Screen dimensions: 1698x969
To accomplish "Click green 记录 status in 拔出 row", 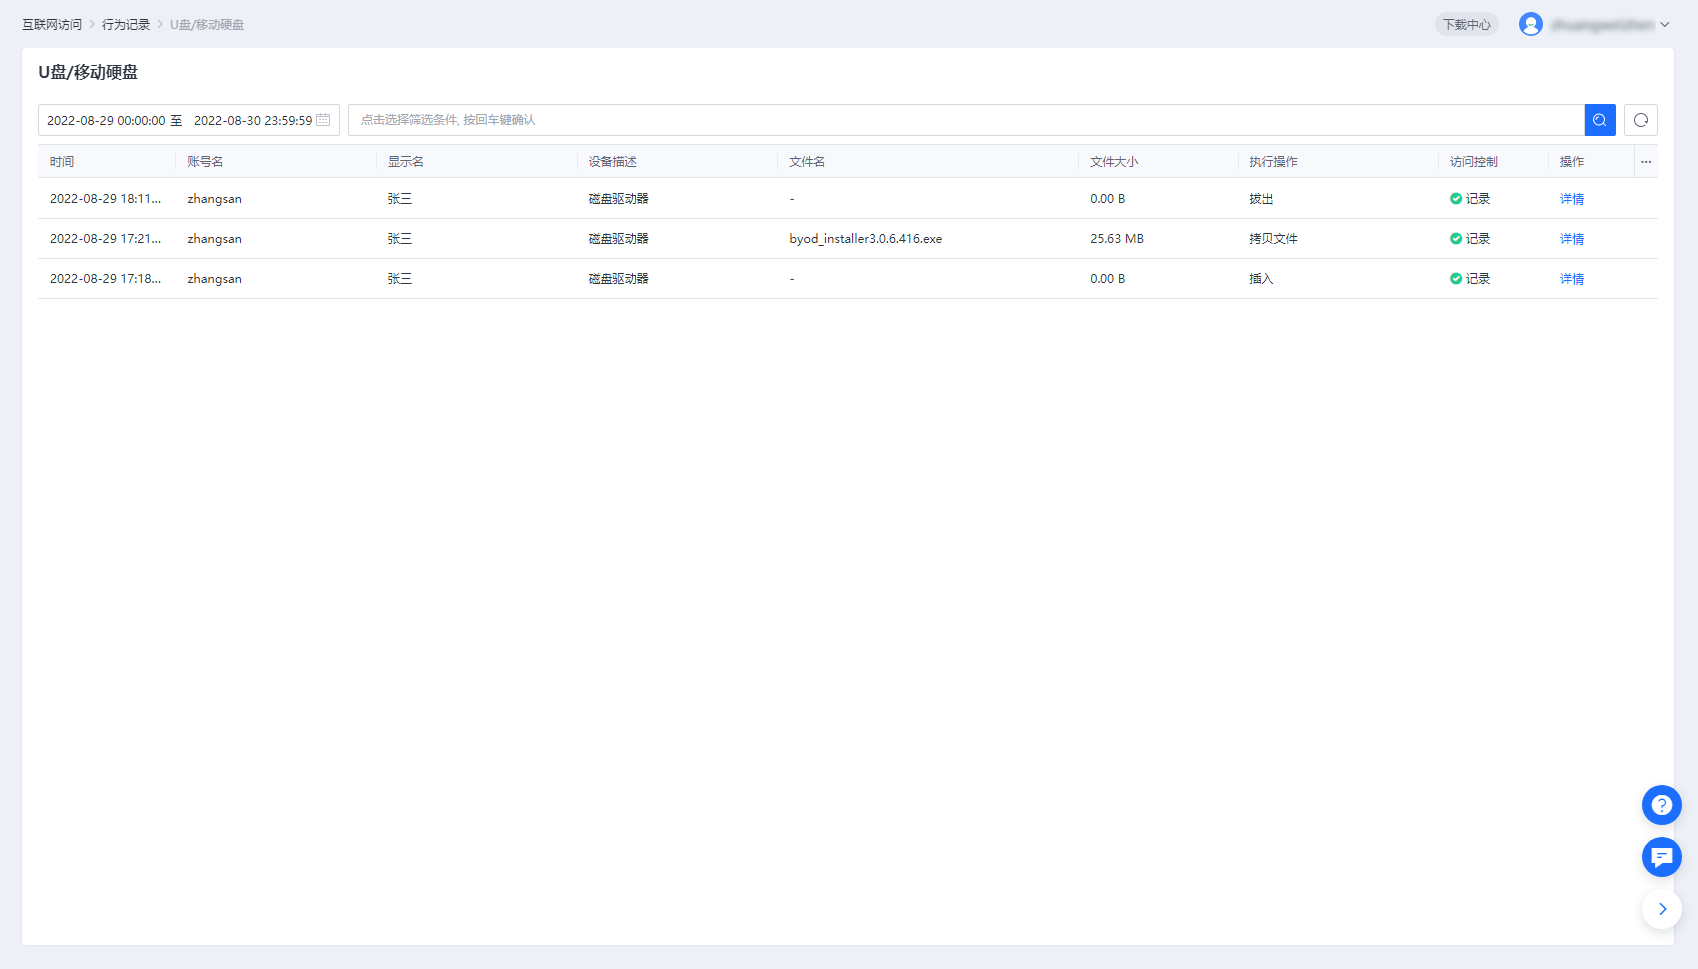I will tap(1470, 199).
